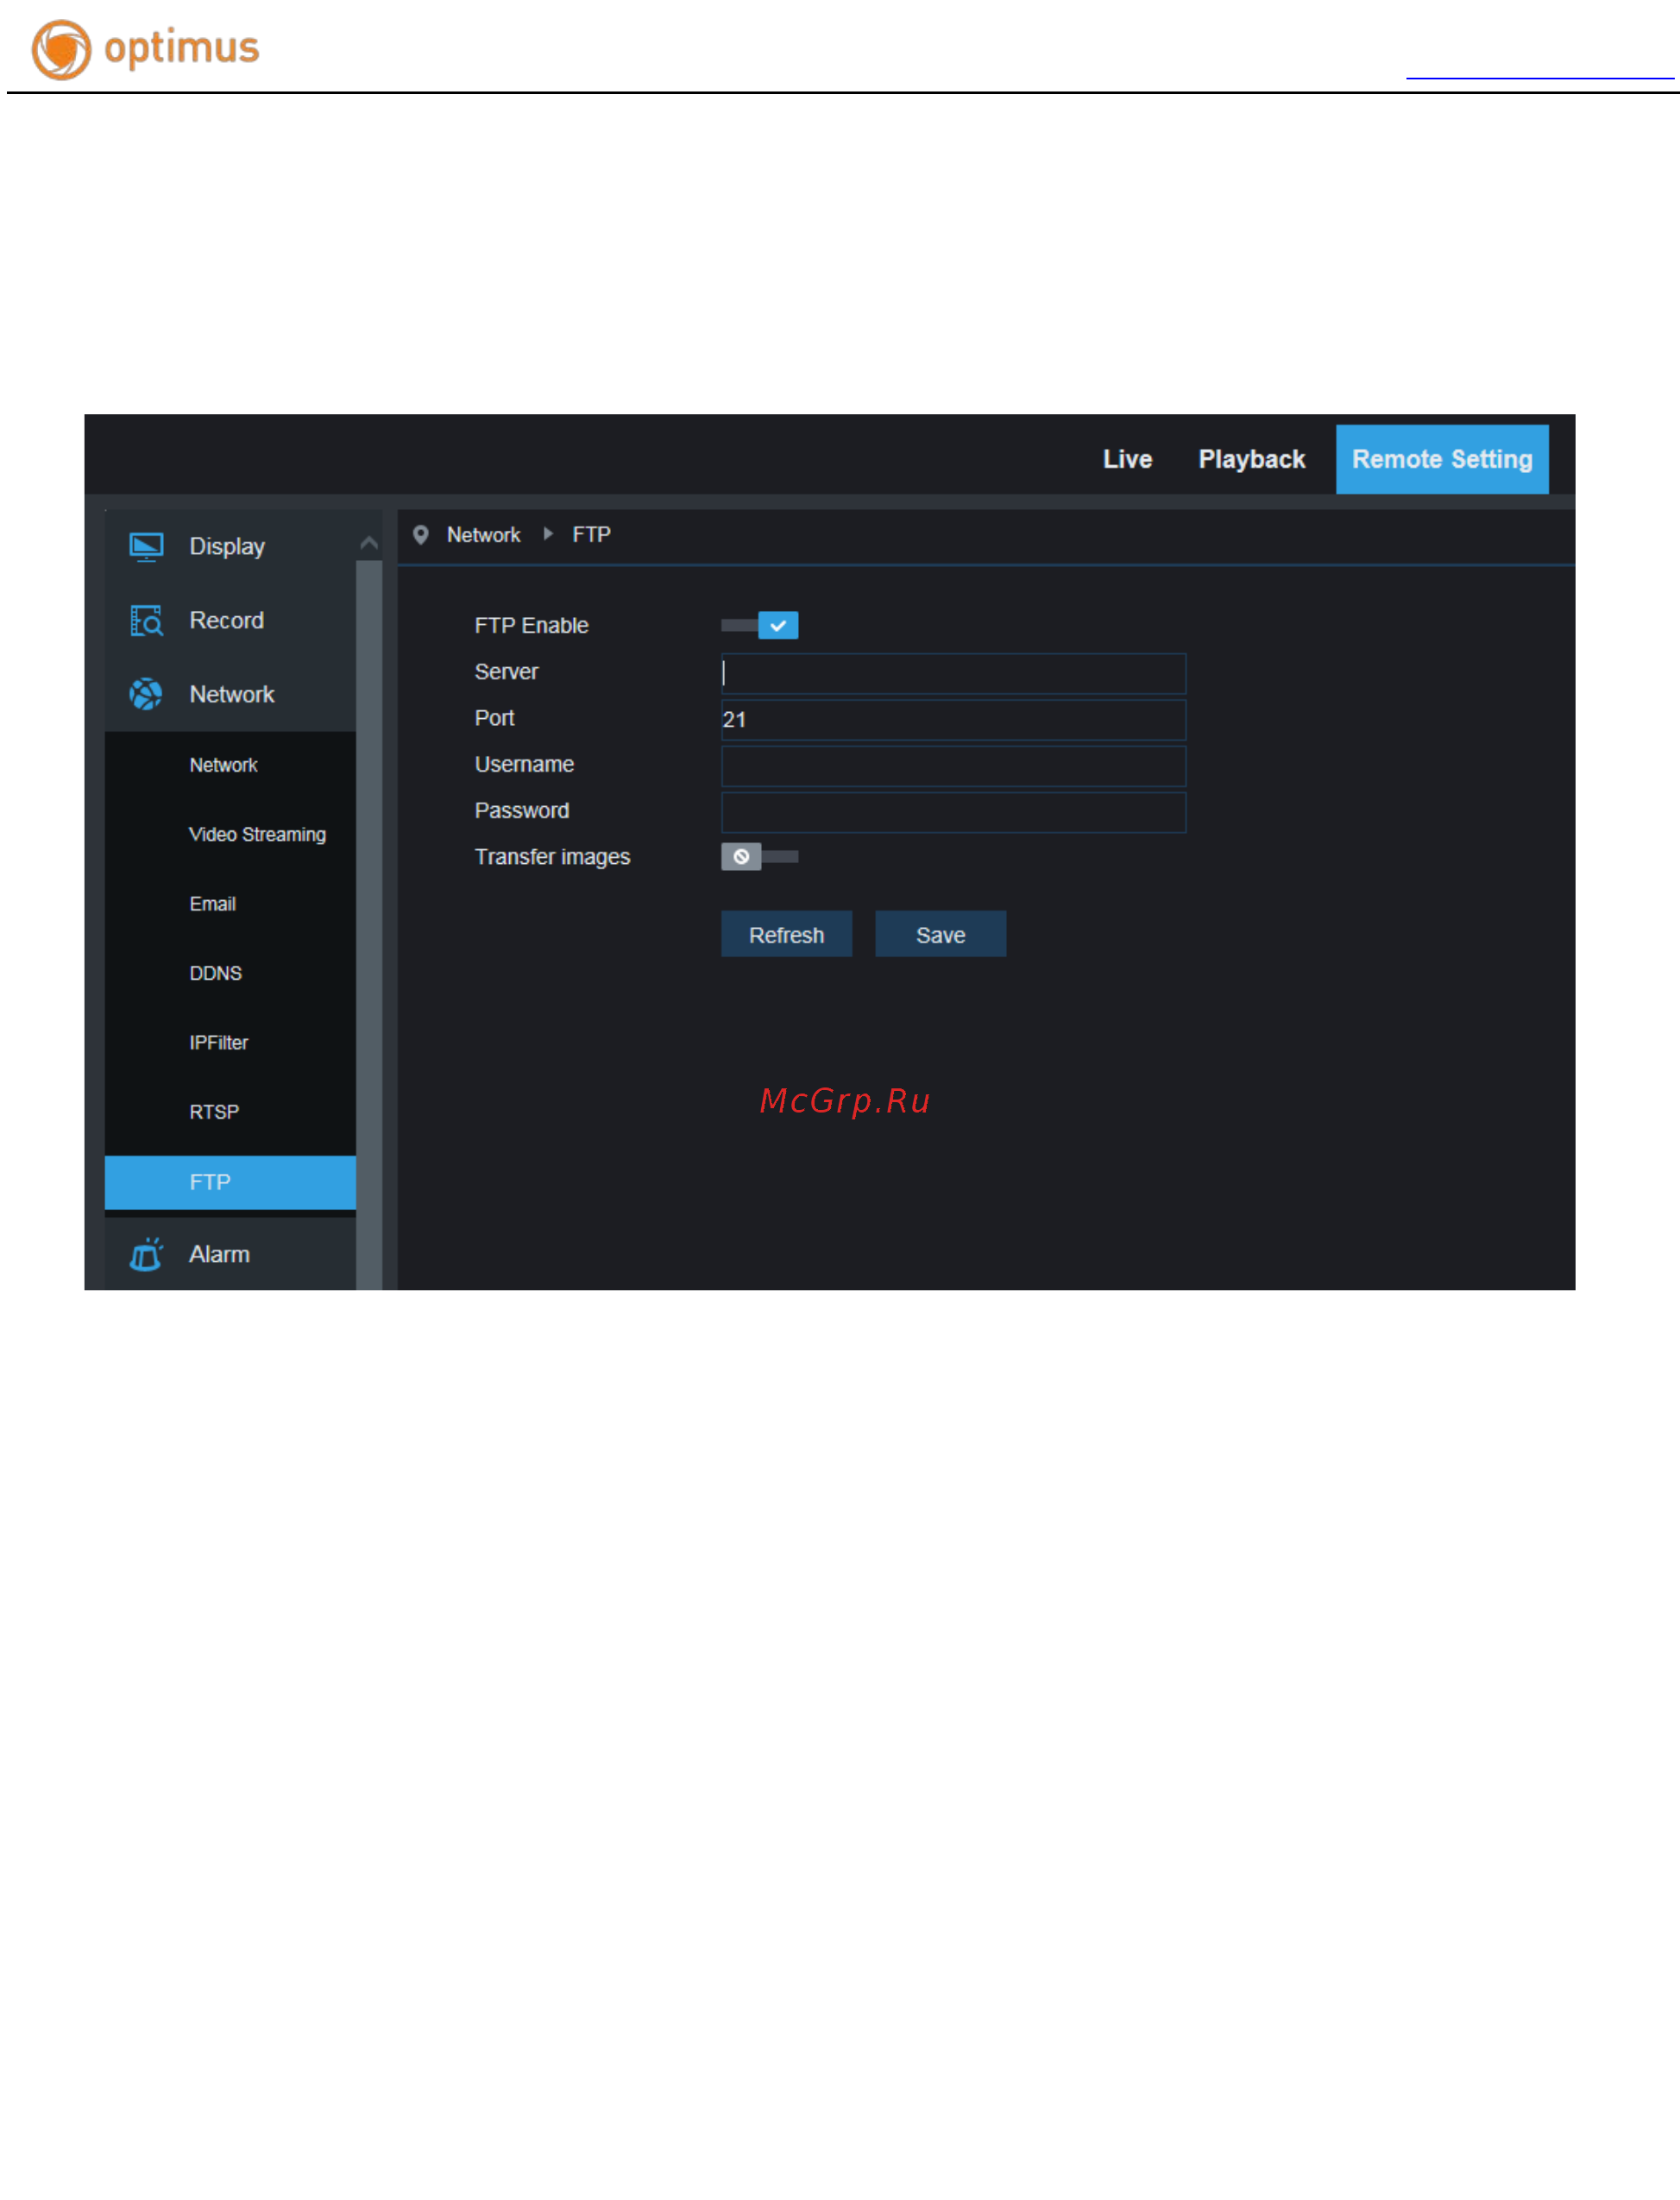Click the Alarm siren icon
The image size is (1680, 2200).
coord(146,1254)
